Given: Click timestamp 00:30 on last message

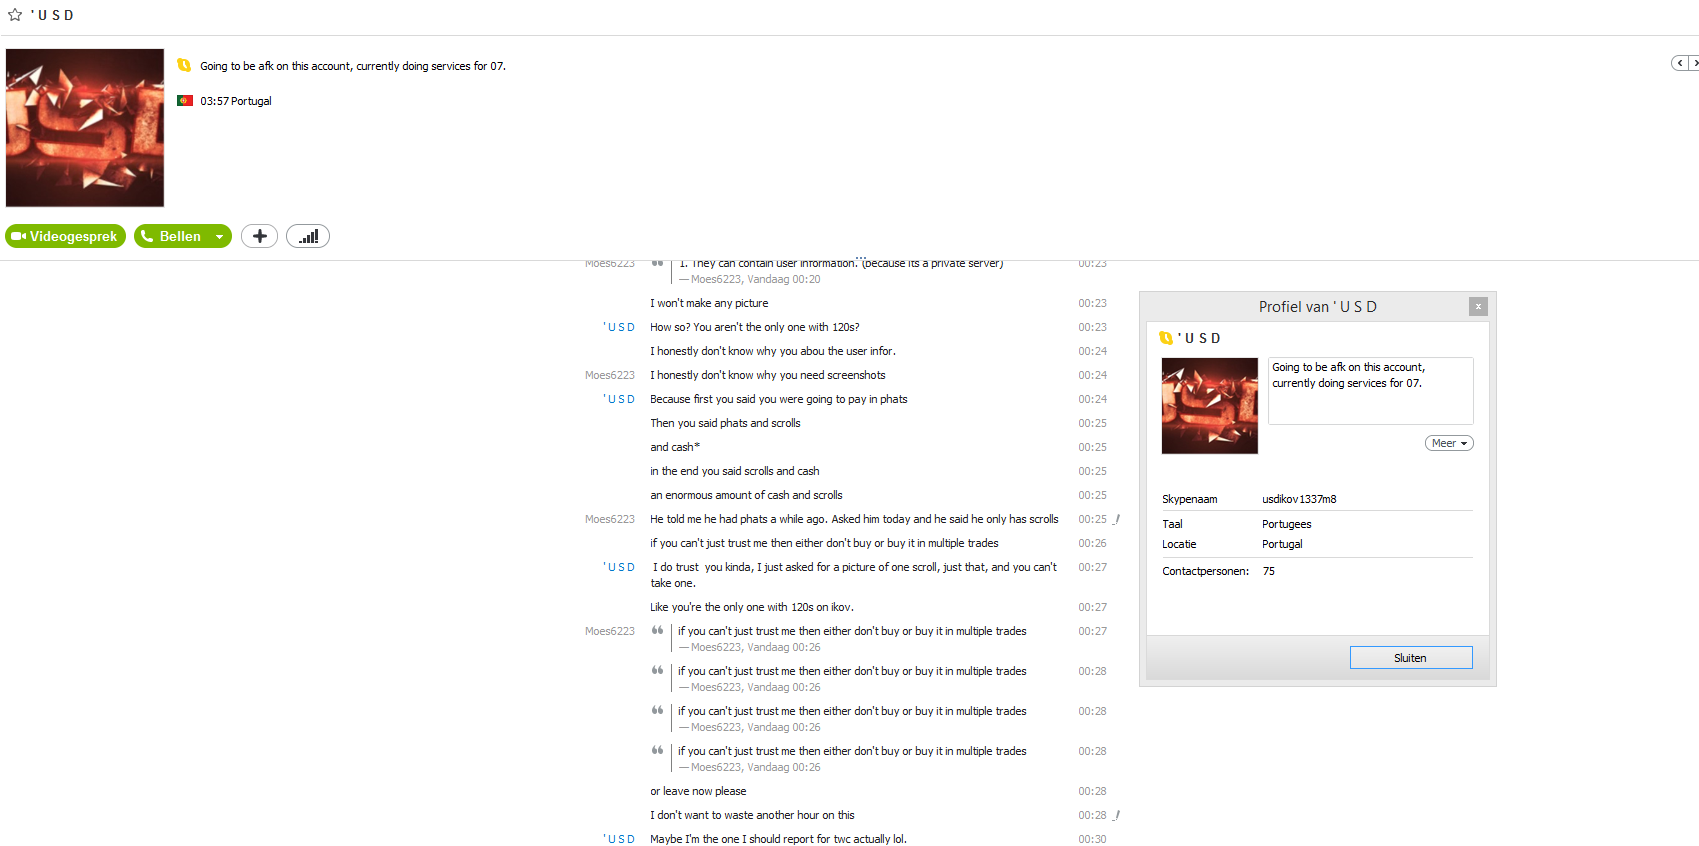Looking at the screenshot, I should pyautogui.click(x=1092, y=839).
